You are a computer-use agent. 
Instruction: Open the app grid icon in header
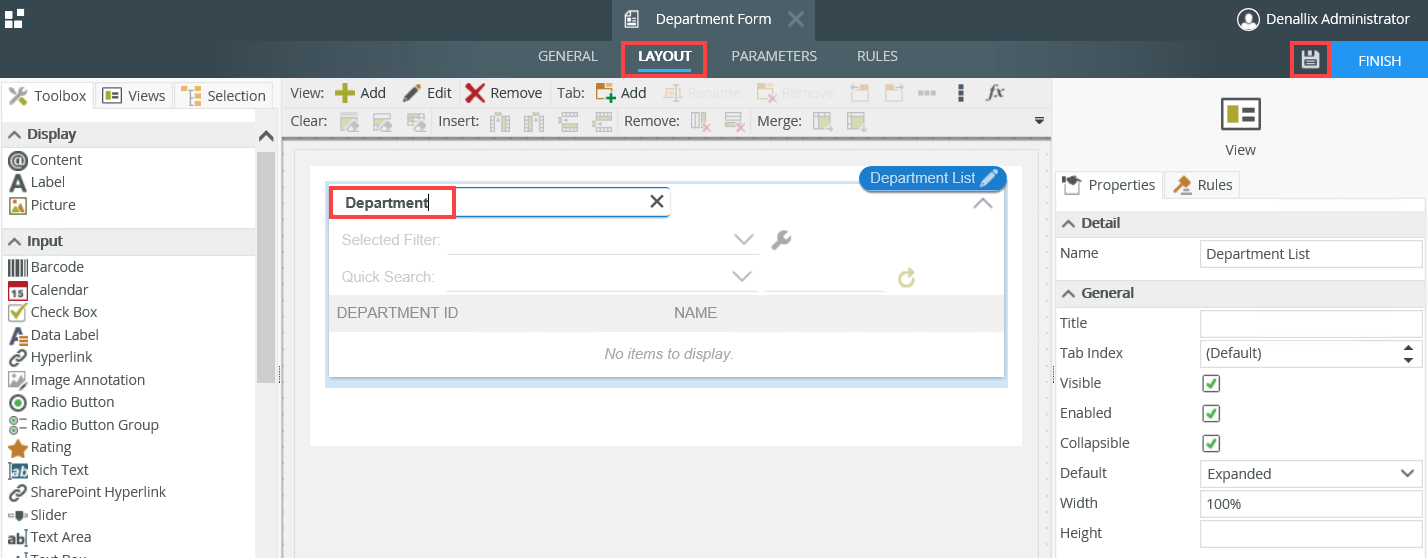(x=14, y=19)
